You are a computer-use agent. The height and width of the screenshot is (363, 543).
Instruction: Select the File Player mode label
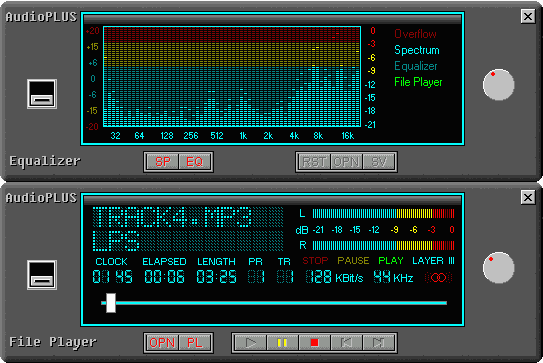418,82
